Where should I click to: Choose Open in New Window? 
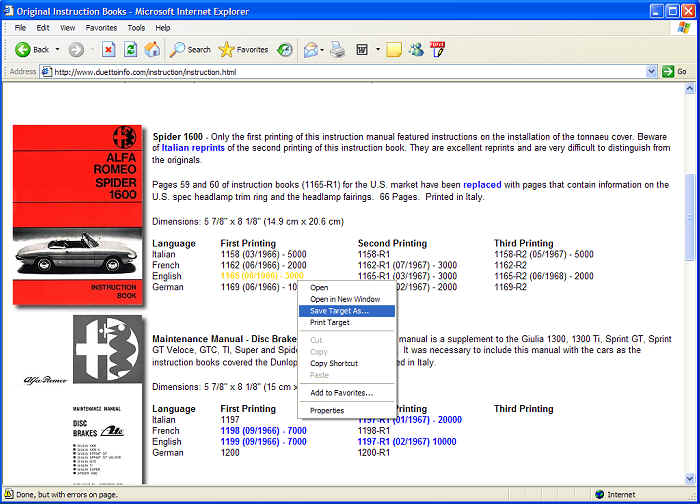[347, 300]
